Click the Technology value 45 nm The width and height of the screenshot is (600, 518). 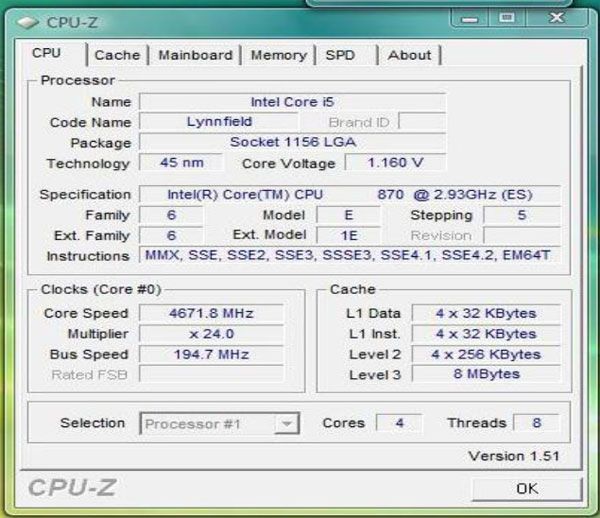click(181, 163)
